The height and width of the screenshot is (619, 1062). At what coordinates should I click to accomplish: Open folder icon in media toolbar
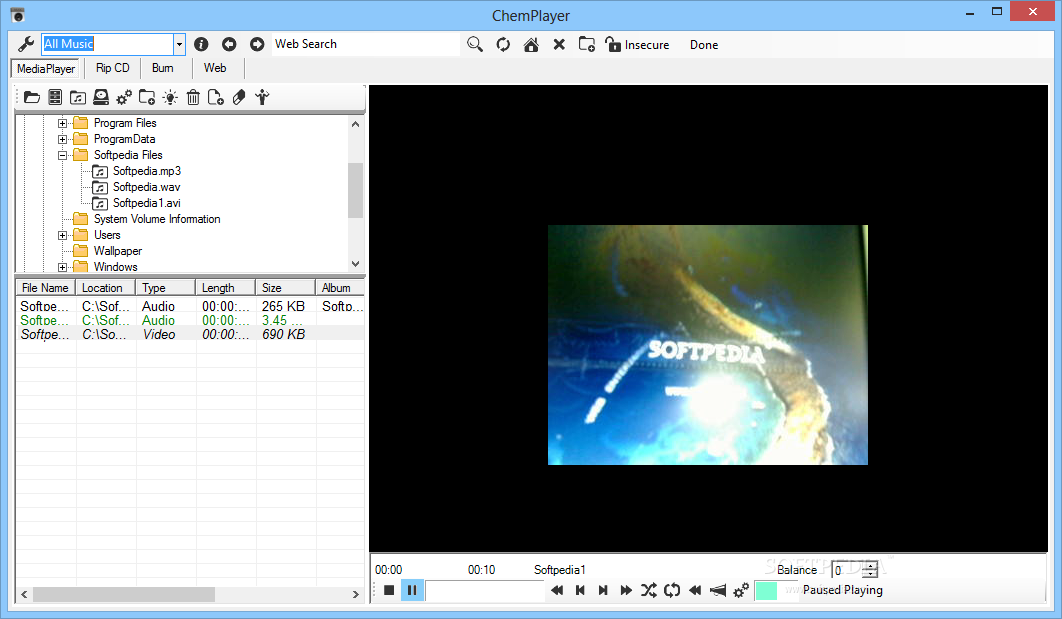click(32, 98)
